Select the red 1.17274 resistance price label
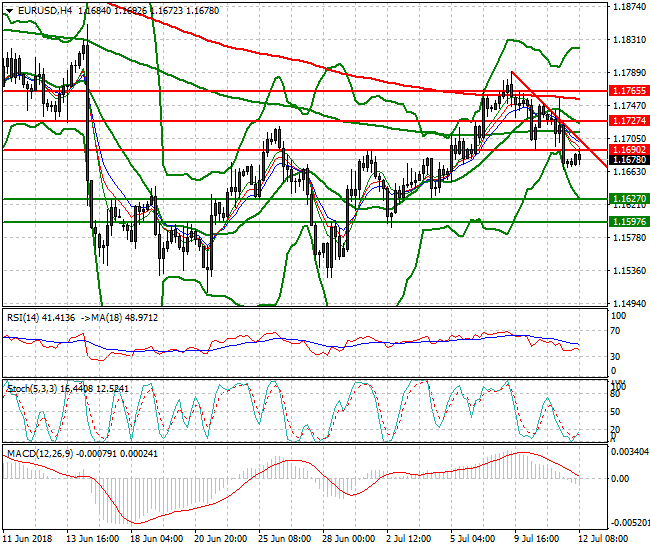Image resolution: width=650 pixels, height=550 pixels. coord(629,121)
